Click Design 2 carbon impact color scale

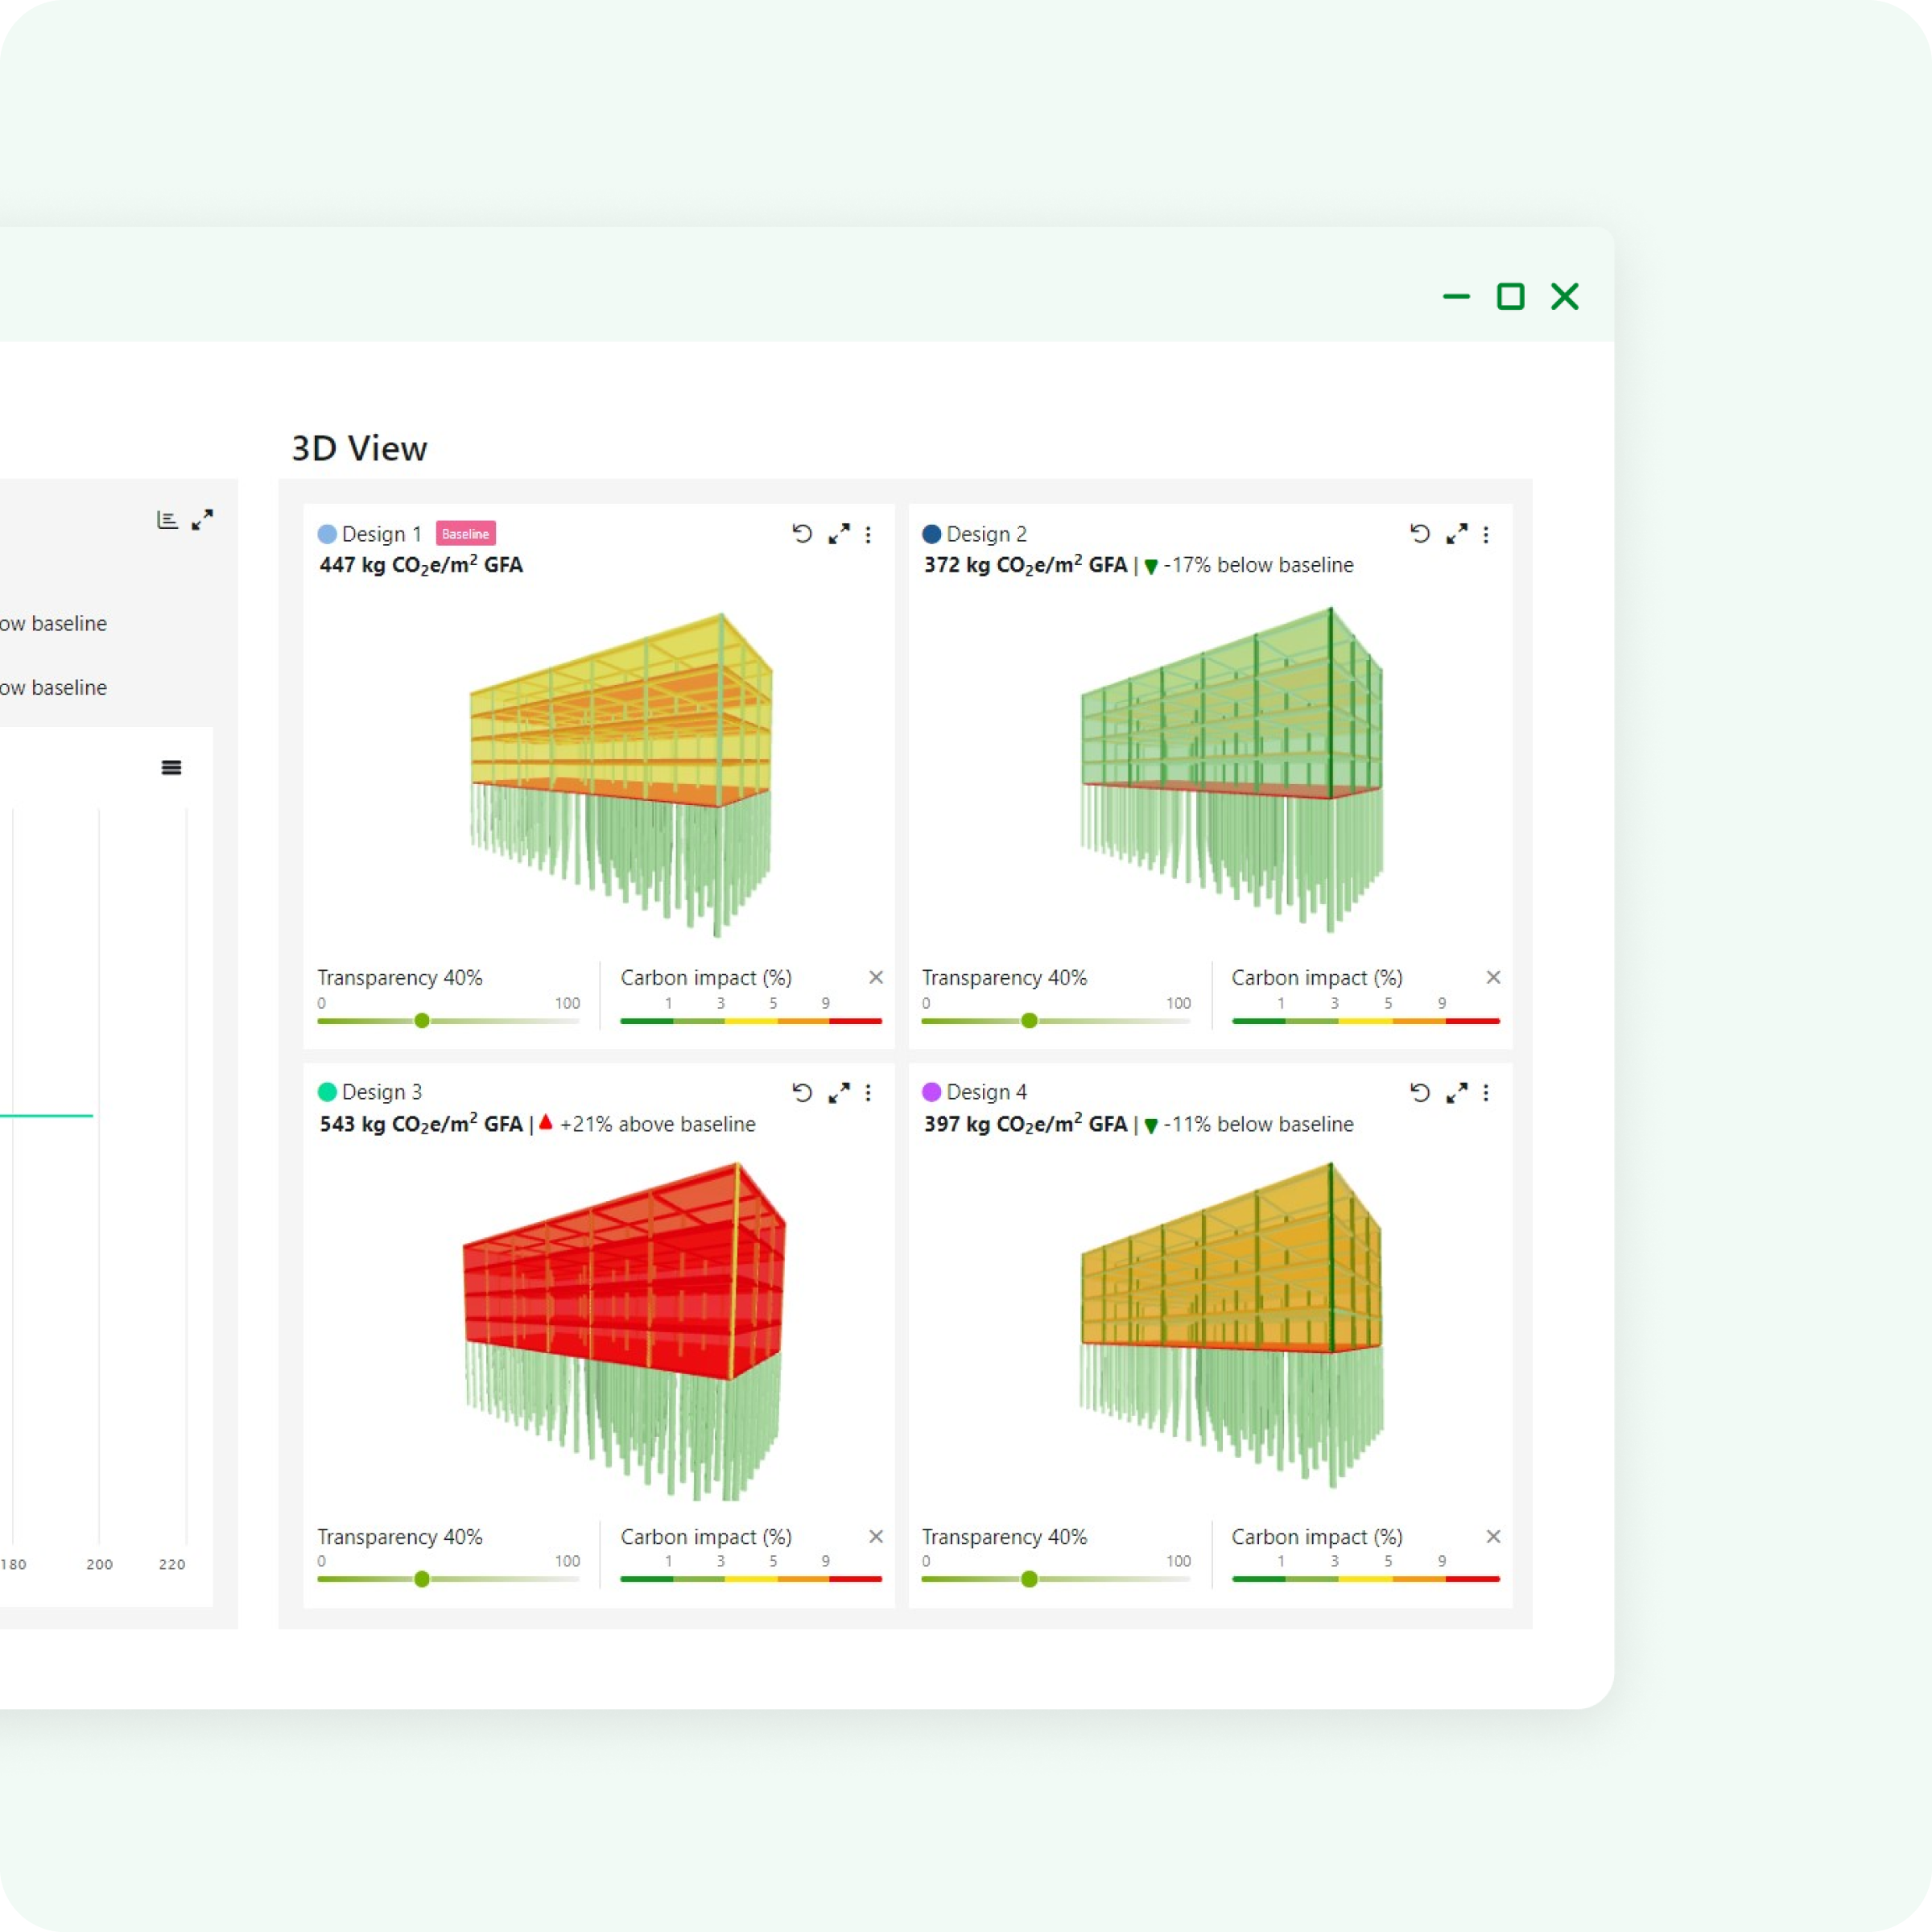tap(1366, 1021)
